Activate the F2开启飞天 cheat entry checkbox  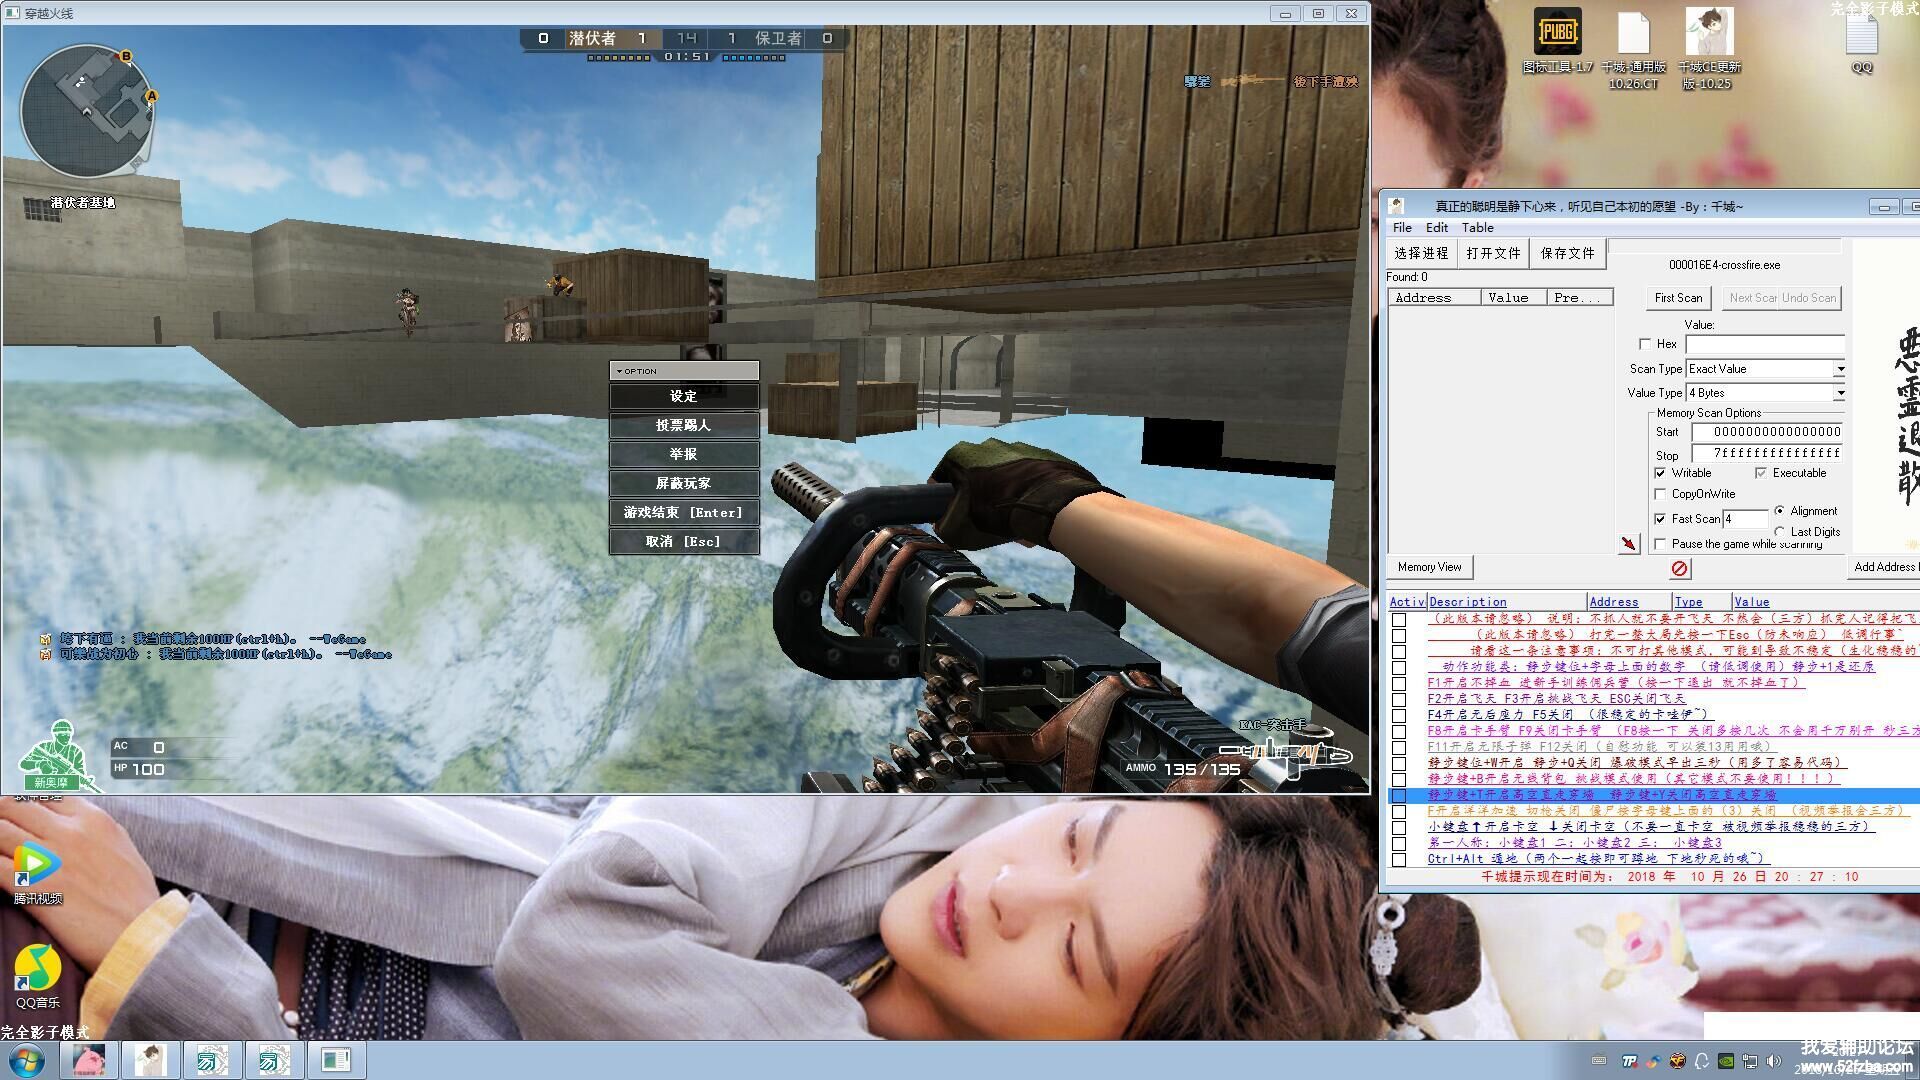[1399, 699]
